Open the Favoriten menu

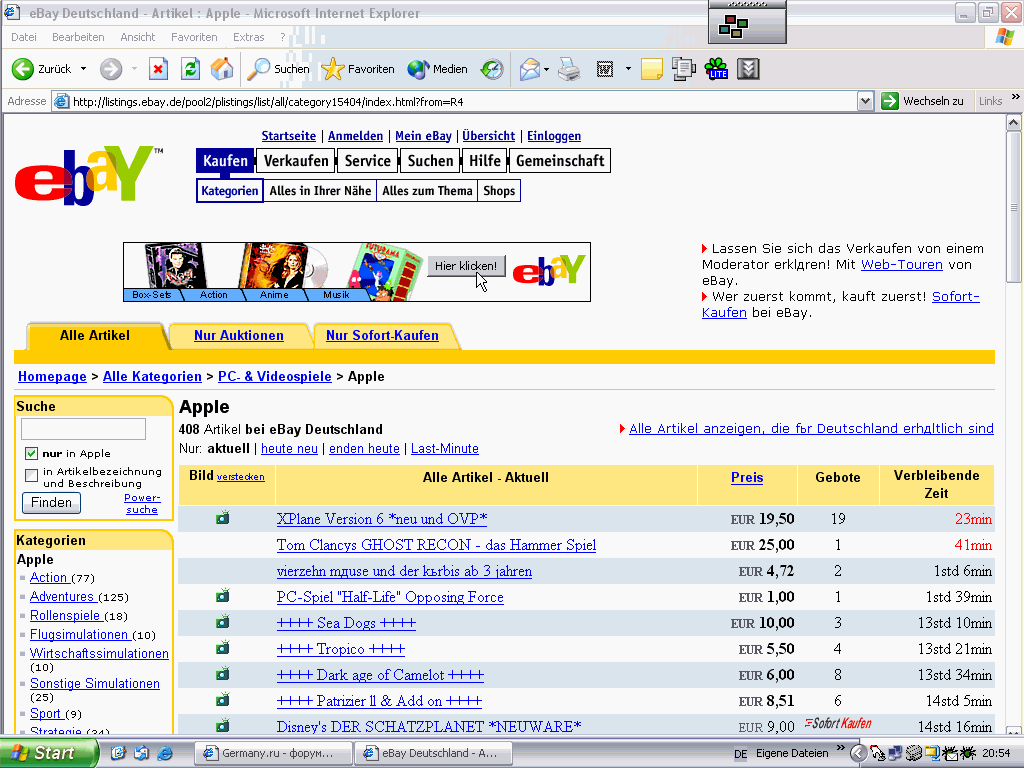click(x=194, y=37)
